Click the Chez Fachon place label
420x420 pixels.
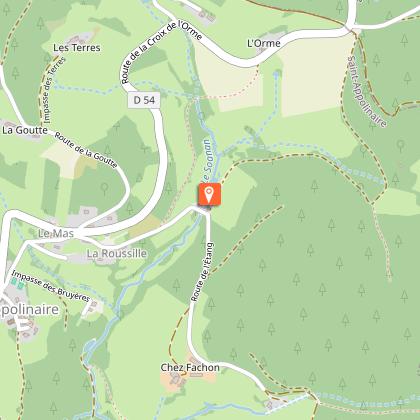click(190, 367)
